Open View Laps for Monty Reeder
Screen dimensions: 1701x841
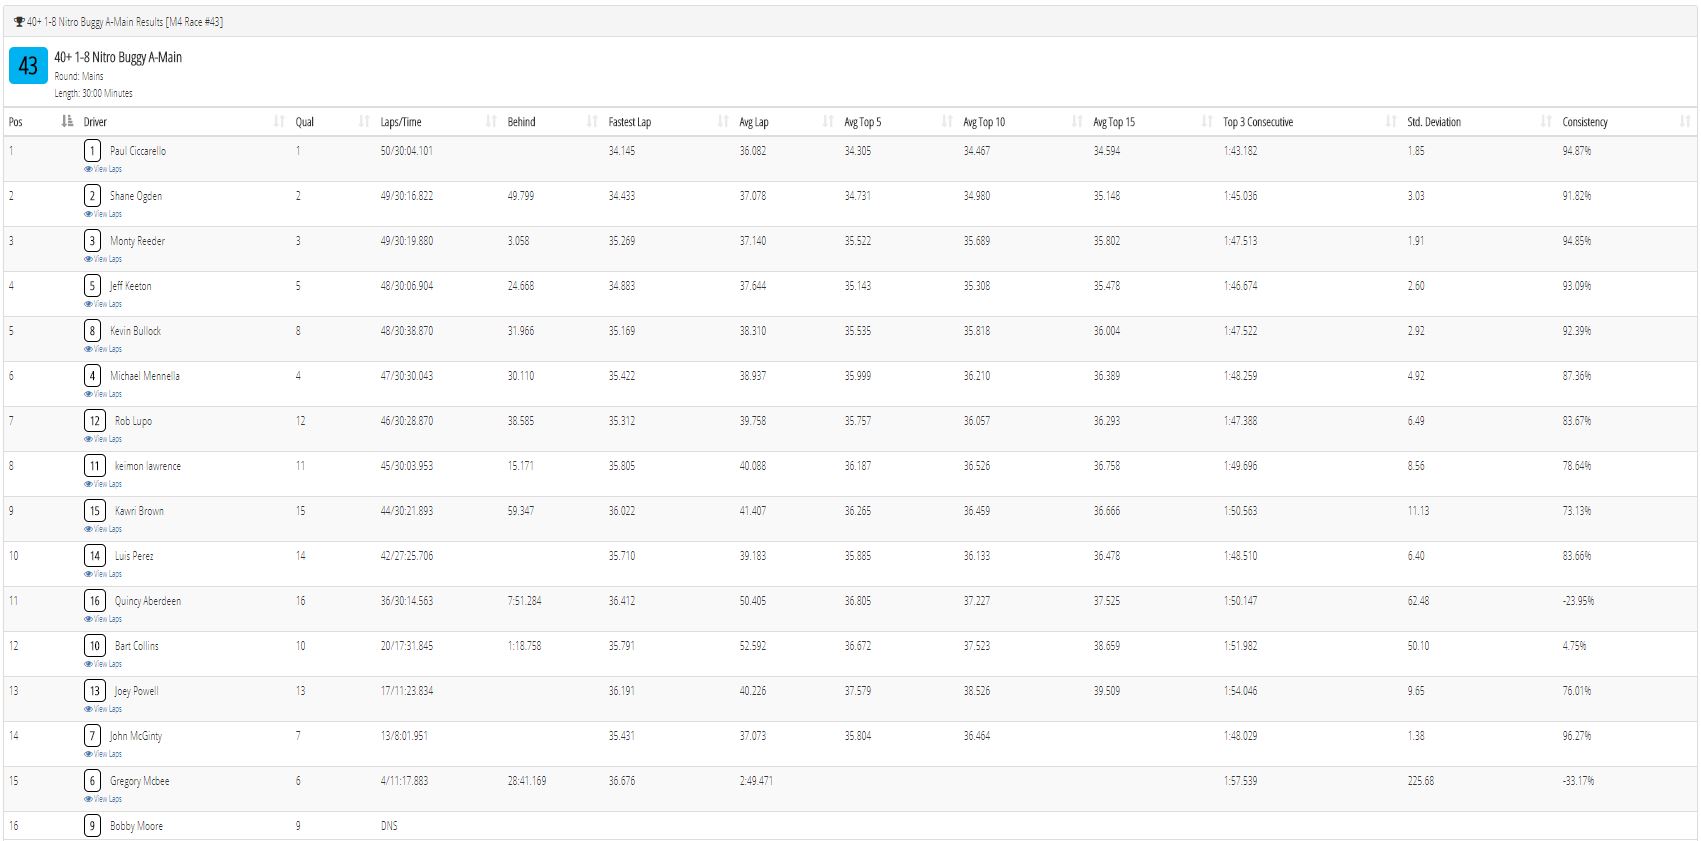click(103, 259)
